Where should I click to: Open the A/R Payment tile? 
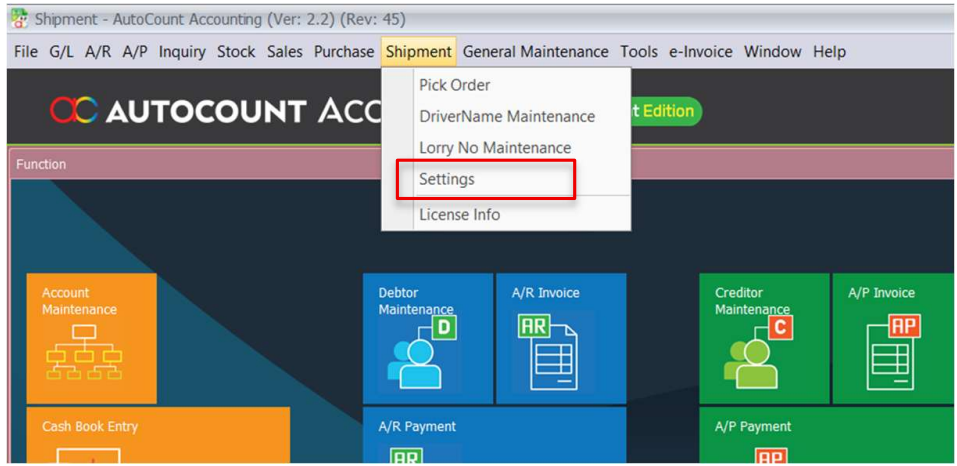pyautogui.click(x=494, y=435)
